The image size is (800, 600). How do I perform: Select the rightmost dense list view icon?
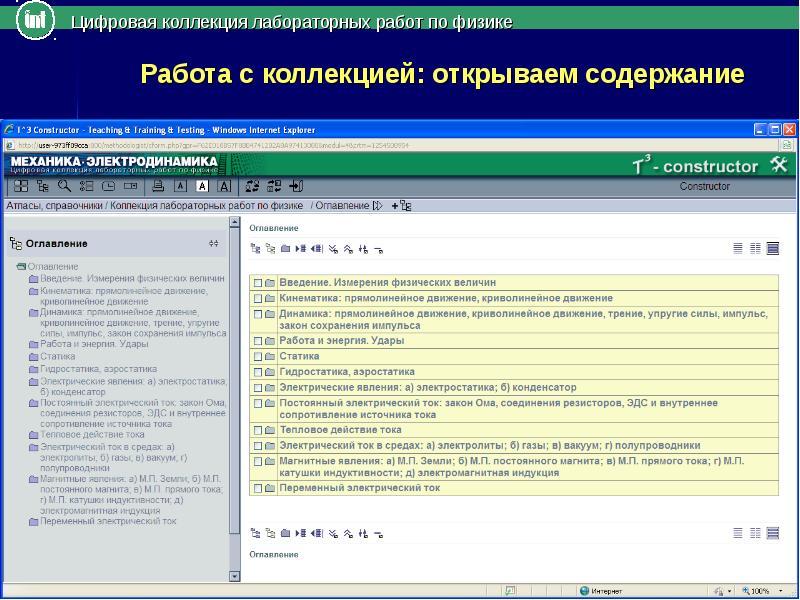click(x=773, y=249)
